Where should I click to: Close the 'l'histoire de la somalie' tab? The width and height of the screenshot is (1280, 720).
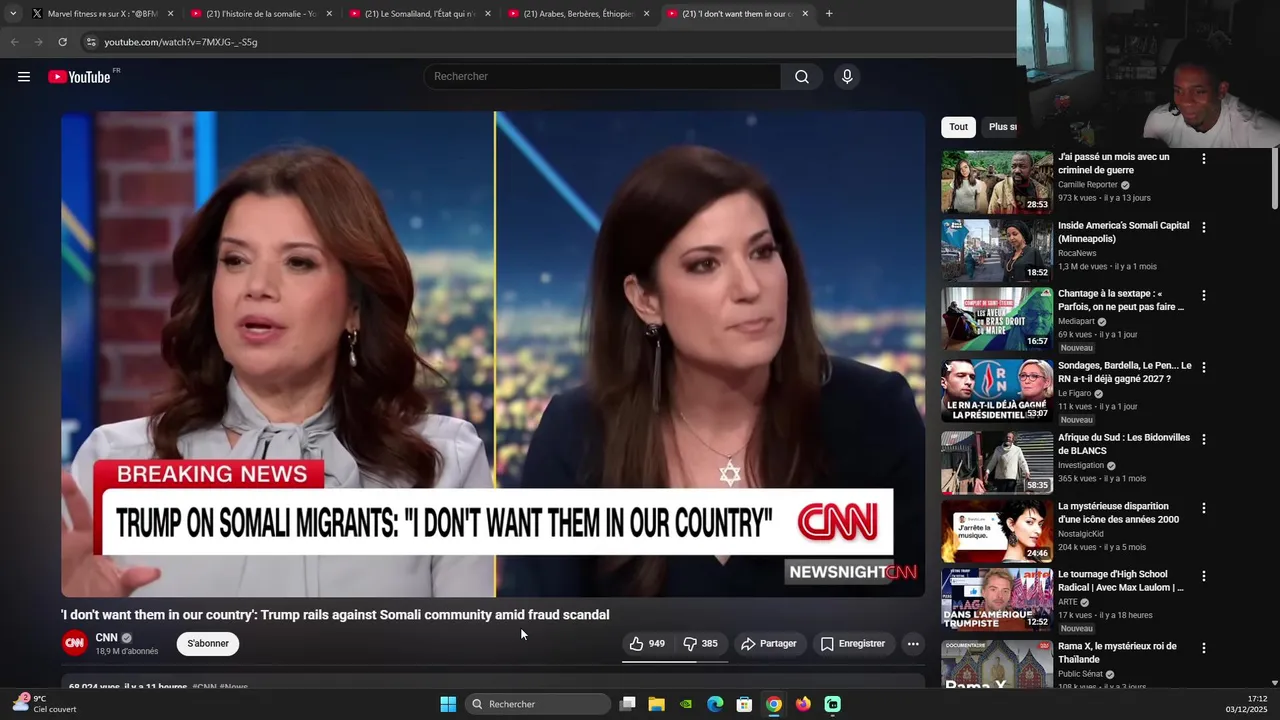pyautogui.click(x=329, y=14)
